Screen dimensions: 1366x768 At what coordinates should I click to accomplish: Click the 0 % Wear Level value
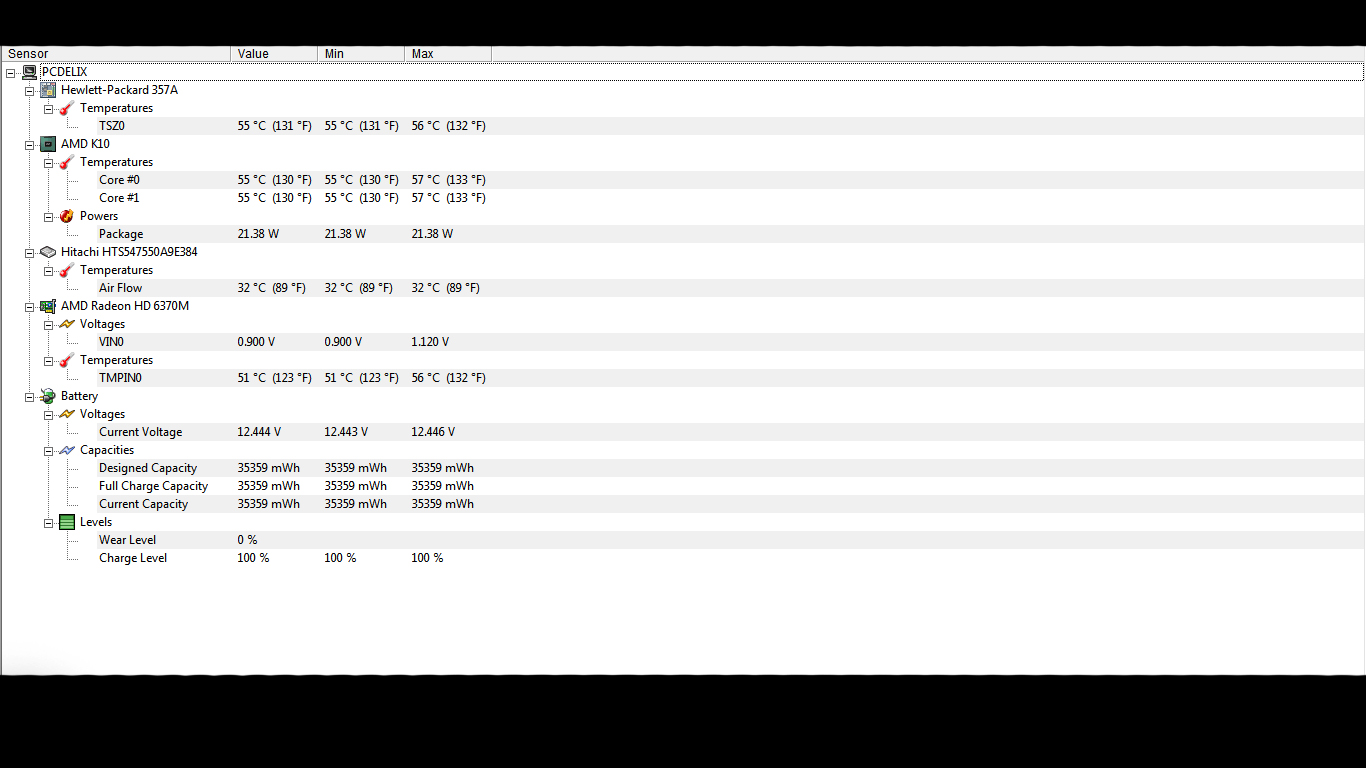pos(247,540)
